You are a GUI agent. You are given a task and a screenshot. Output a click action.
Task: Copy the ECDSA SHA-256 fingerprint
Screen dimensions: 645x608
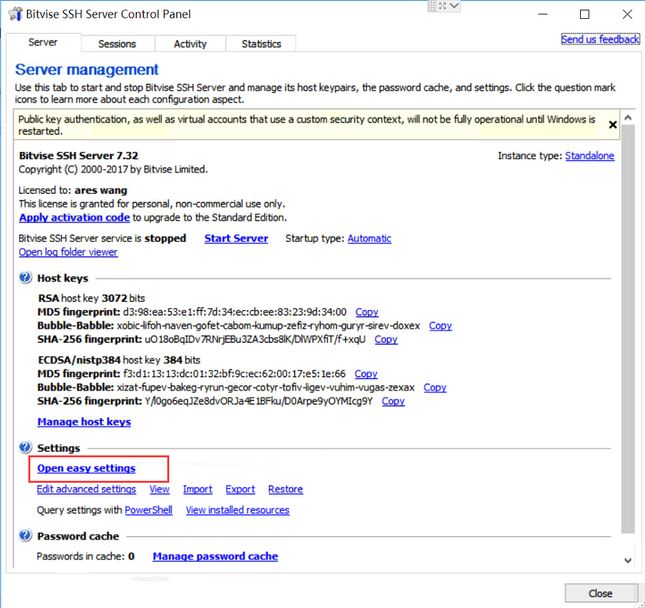click(x=393, y=401)
